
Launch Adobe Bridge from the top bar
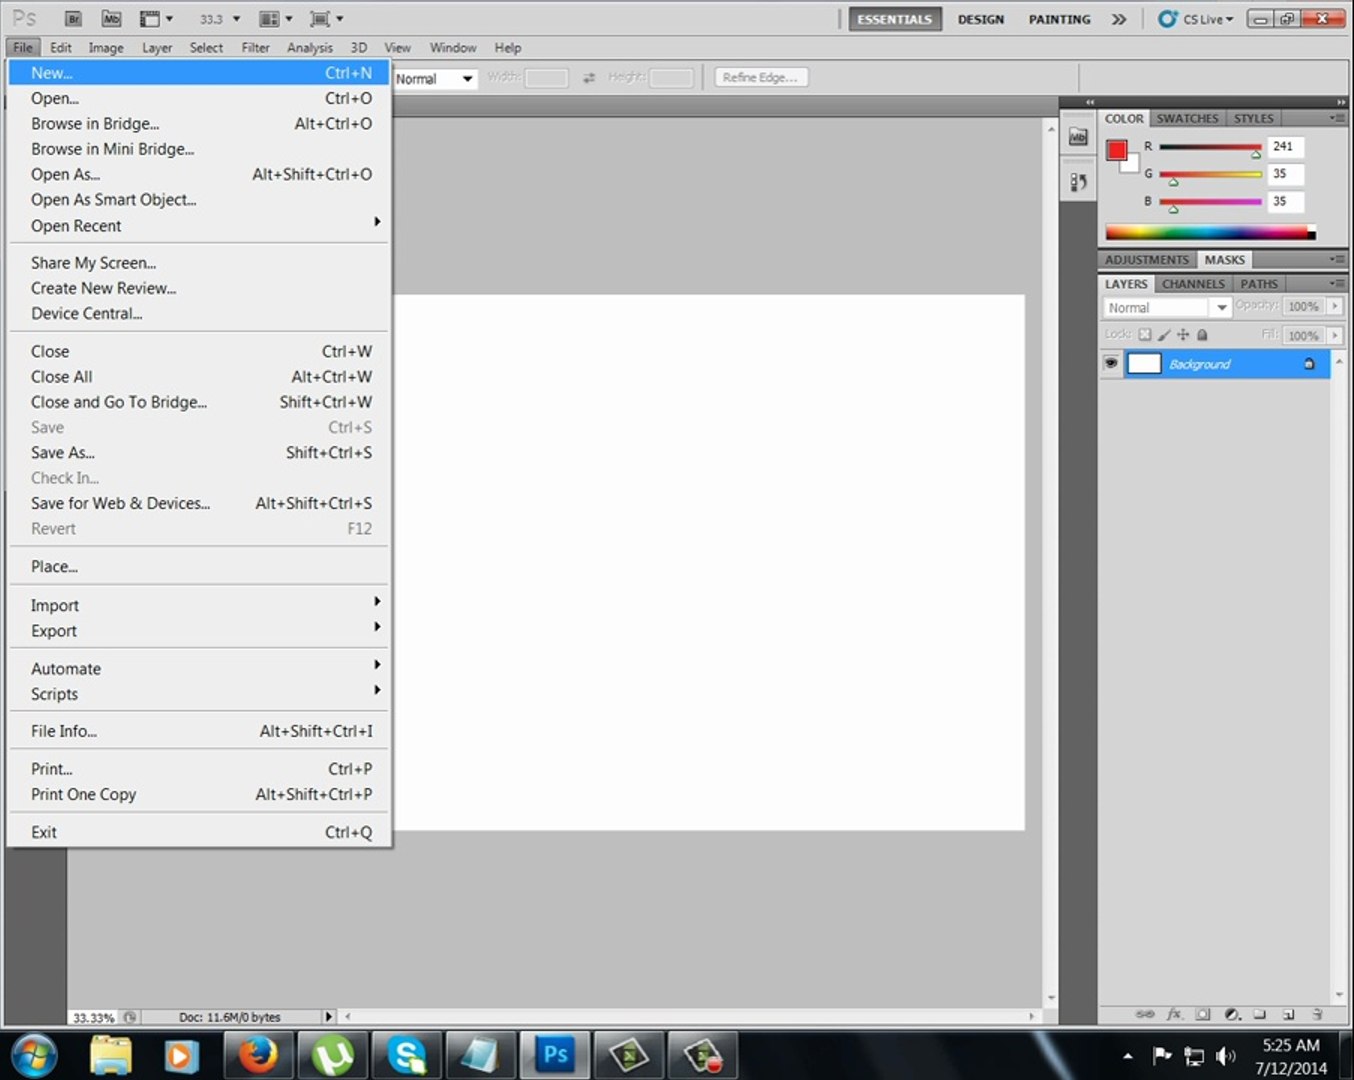74,18
